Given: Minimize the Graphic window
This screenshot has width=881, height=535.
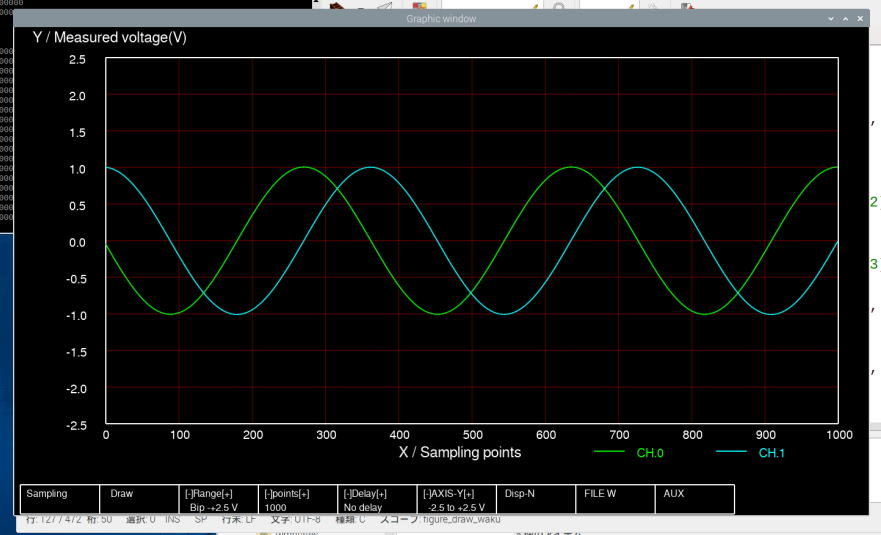Looking at the screenshot, I should point(831,19).
